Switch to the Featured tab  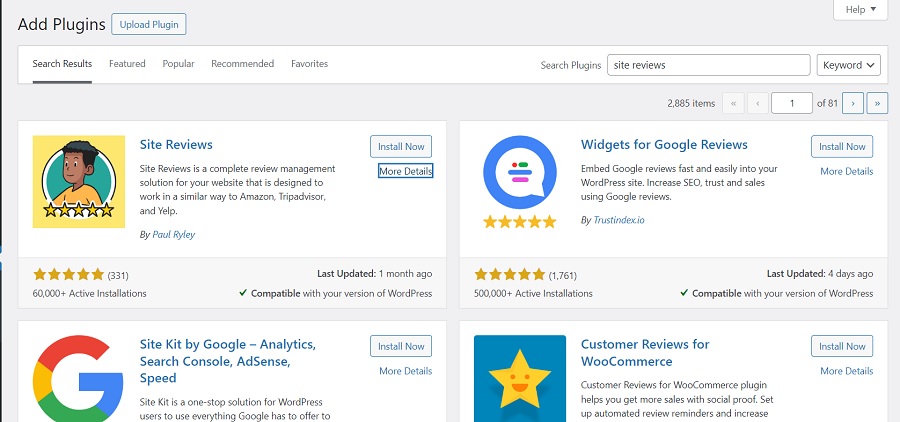point(127,64)
